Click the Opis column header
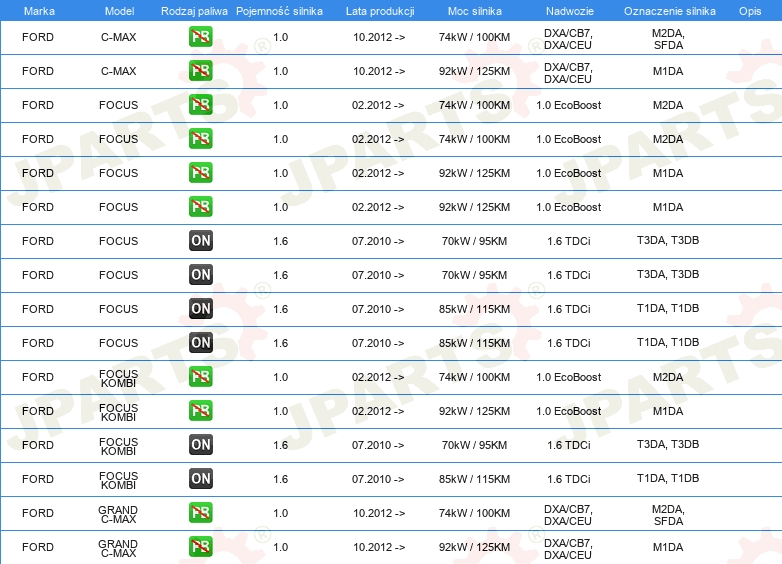782x564 pixels. point(750,11)
